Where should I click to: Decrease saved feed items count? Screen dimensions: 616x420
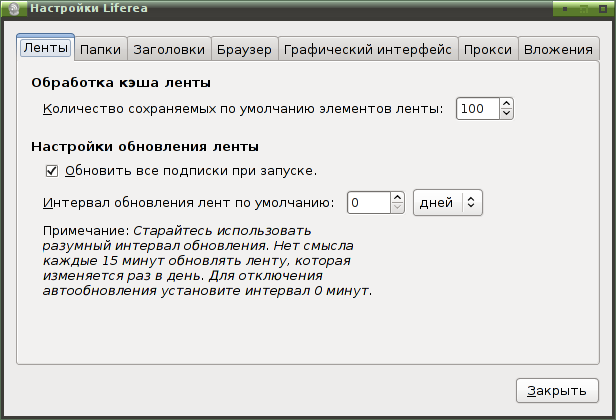pos(506,114)
